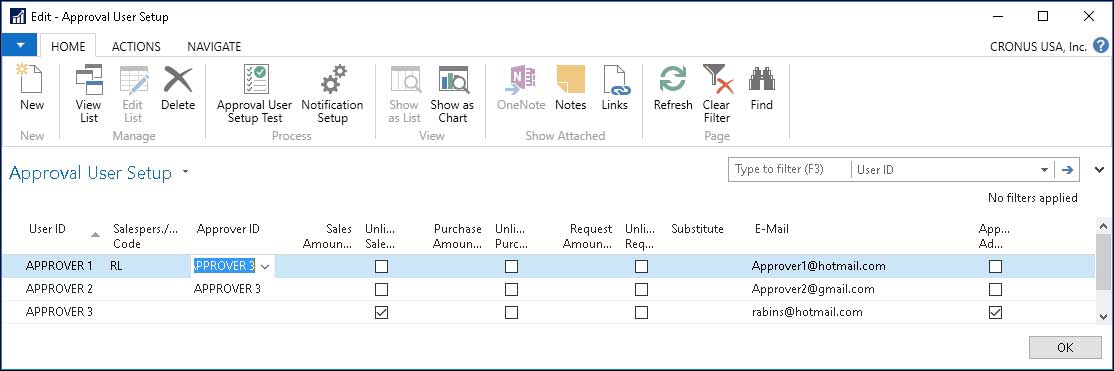This screenshot has width=1114, height=371.
Task: Click Approver ID cell of APPROVER 2 row
Action: coord(227,289)
